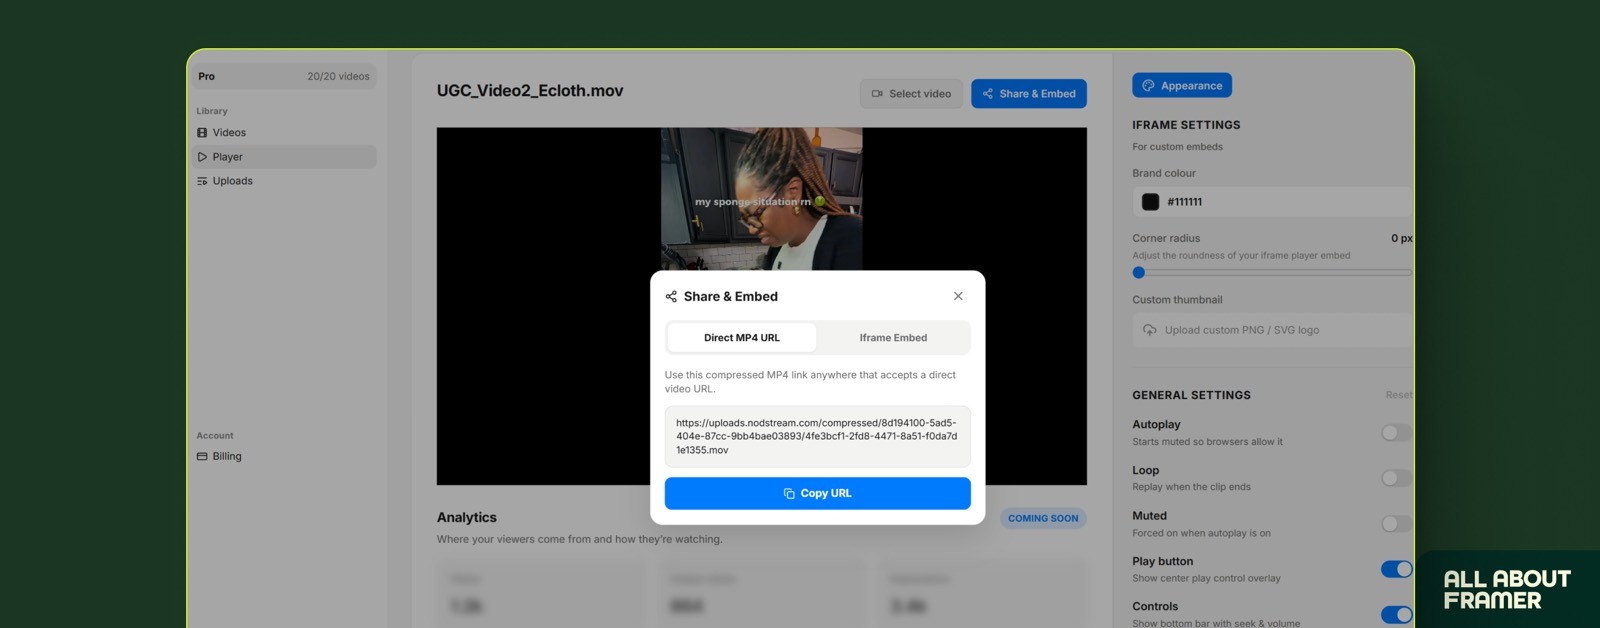Click the corner radius slider handle
This screenshot has width=1600, height=628.
coord(1138,272)
